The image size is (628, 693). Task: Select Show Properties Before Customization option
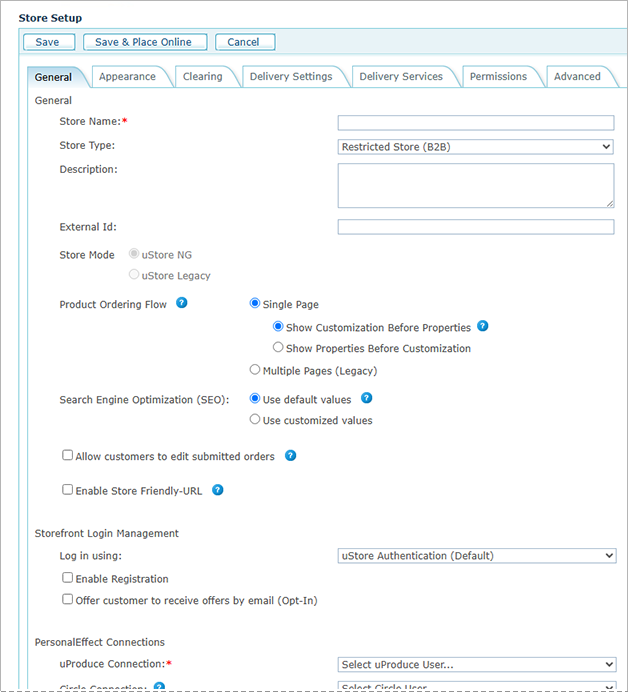278,348
